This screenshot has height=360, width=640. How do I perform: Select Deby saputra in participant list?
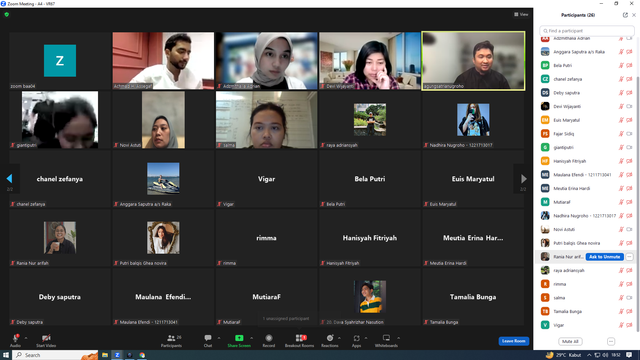tap(585, 93)
